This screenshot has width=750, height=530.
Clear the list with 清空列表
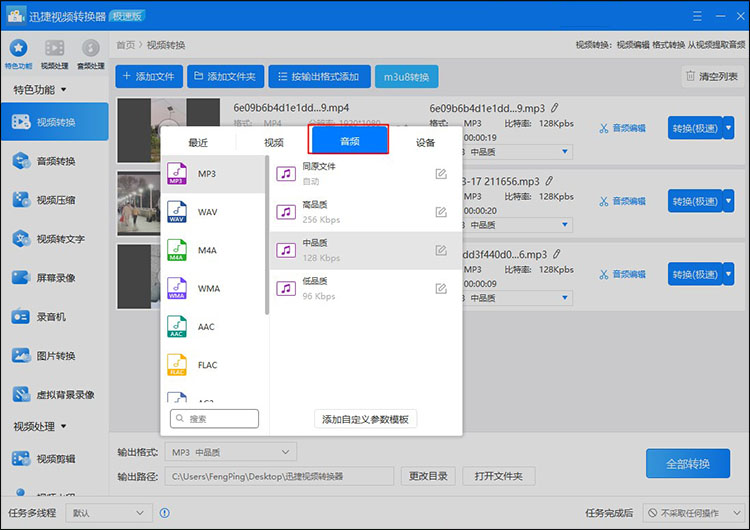point(712,76)
